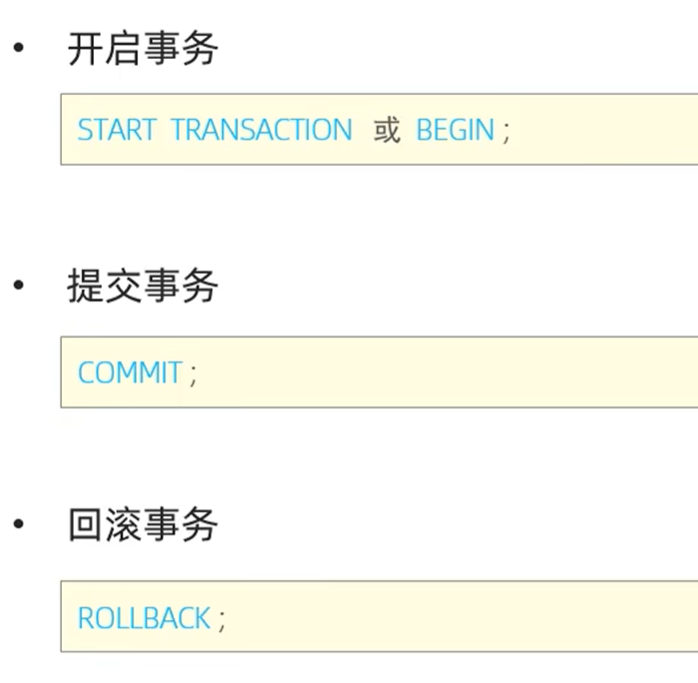Viewport: 698px width, 683px height.
Task: Click the TRANSACTION keyword
Action: pyautogui.click(x=261, y=130)
